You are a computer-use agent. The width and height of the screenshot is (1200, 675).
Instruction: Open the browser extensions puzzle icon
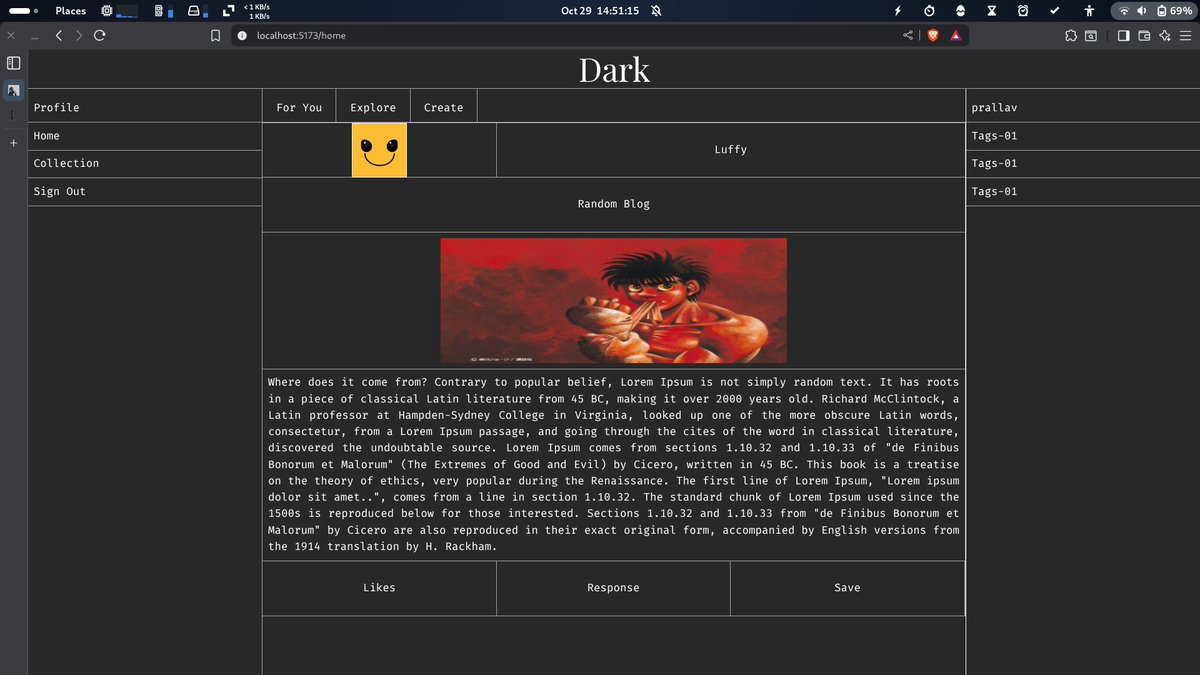tap(1072, 35)
